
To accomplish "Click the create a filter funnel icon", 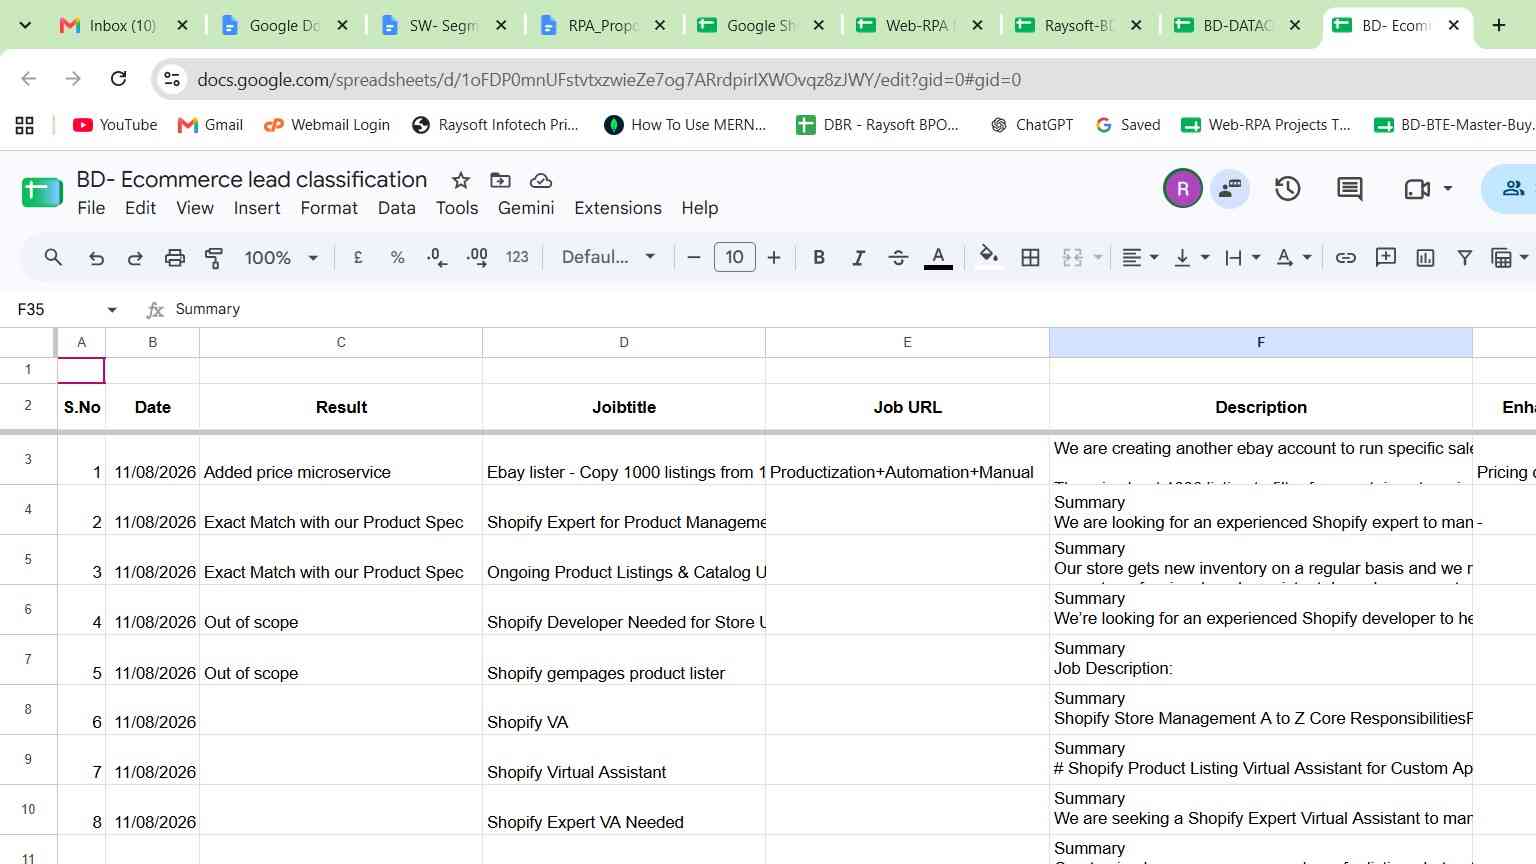I will point(1464,258).
